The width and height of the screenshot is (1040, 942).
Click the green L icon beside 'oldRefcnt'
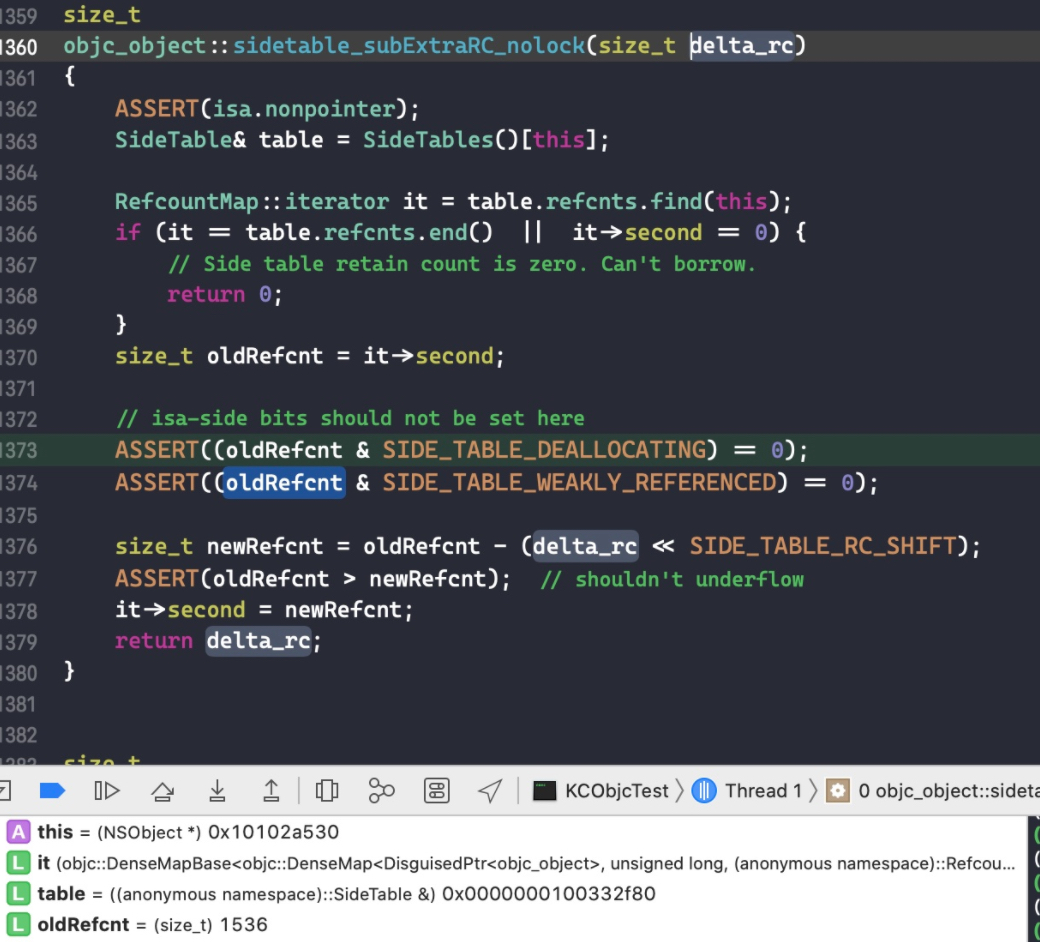pos(19,925)
